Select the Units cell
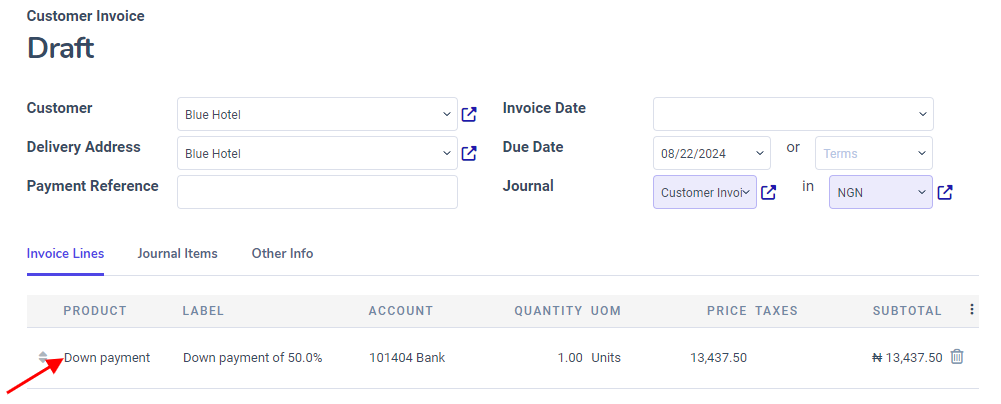 coord(606,357)
